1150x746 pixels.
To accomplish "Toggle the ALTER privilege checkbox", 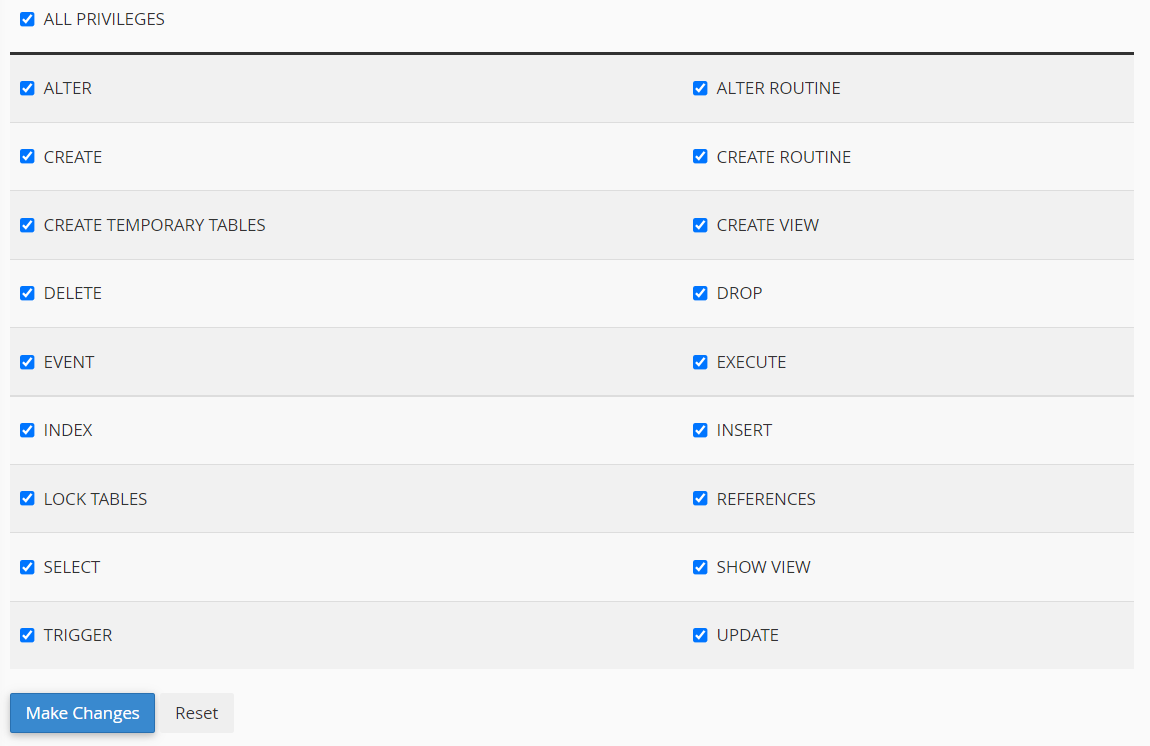I will [26, 88].
